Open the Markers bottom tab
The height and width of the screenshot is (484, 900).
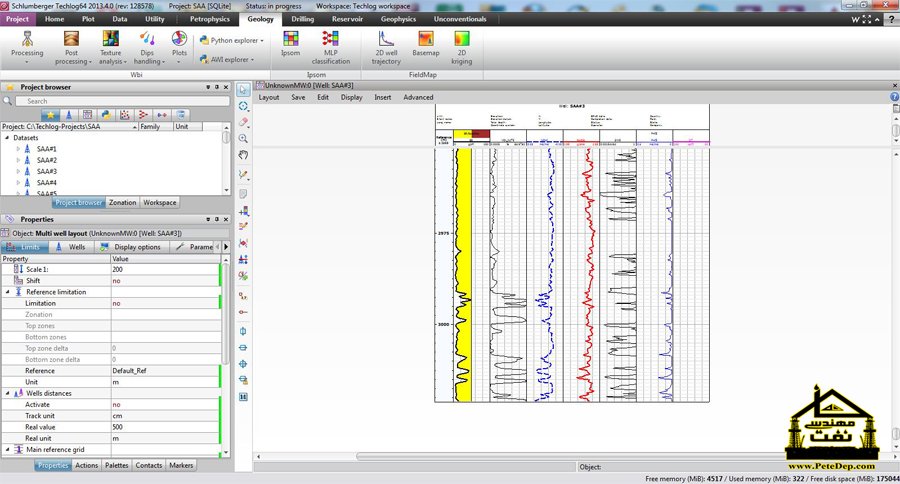point(181,465)
